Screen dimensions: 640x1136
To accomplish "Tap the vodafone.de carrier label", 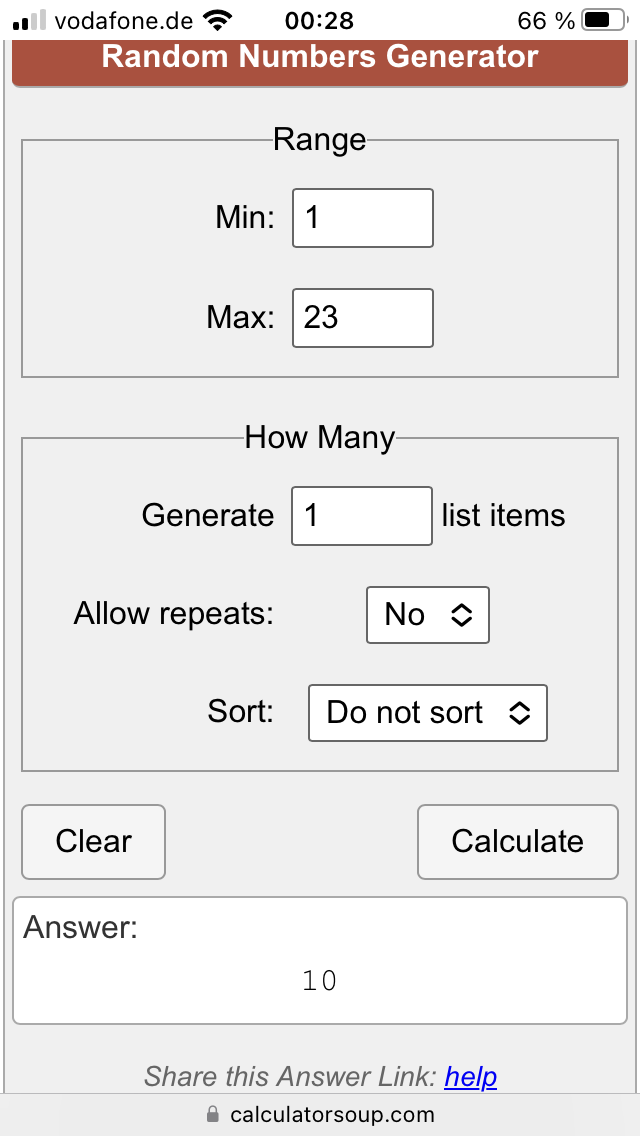I will click(124, 20).
